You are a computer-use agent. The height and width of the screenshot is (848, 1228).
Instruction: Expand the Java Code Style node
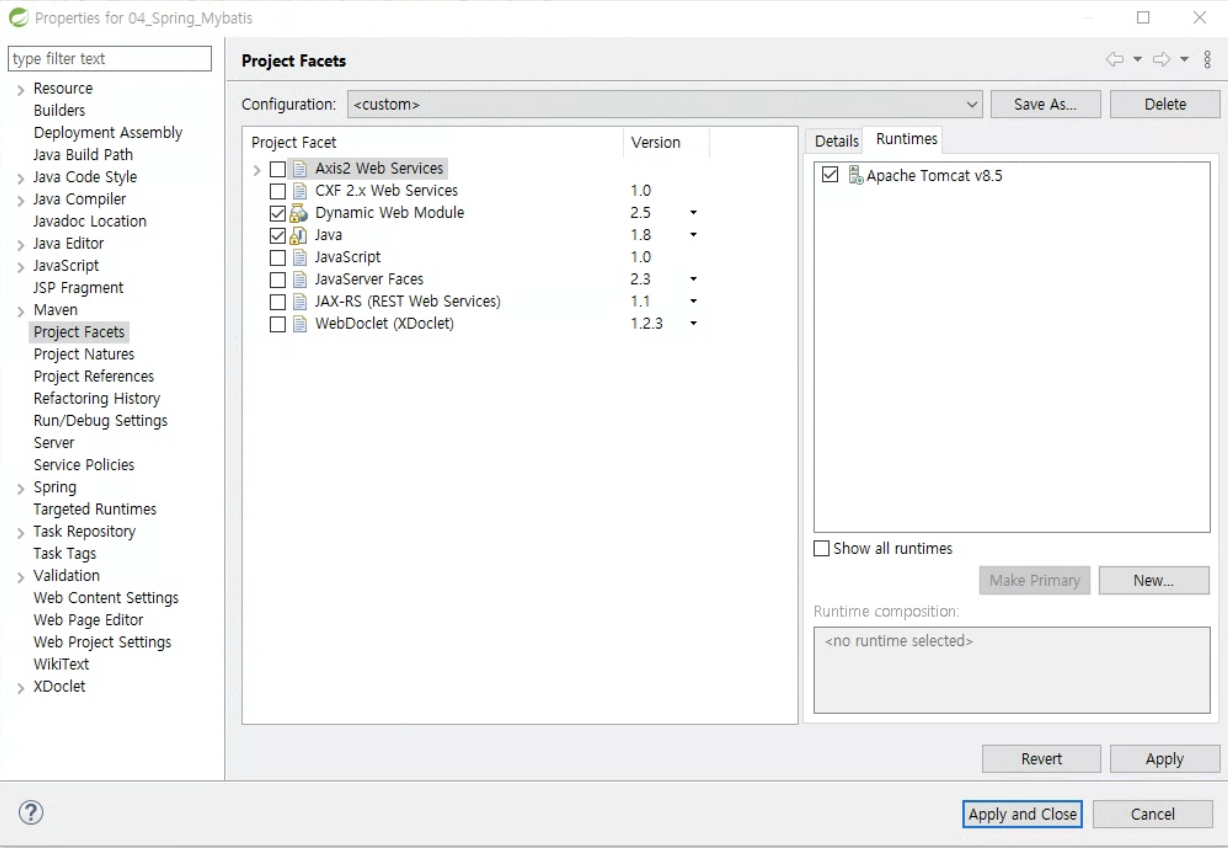click(21, 178)
